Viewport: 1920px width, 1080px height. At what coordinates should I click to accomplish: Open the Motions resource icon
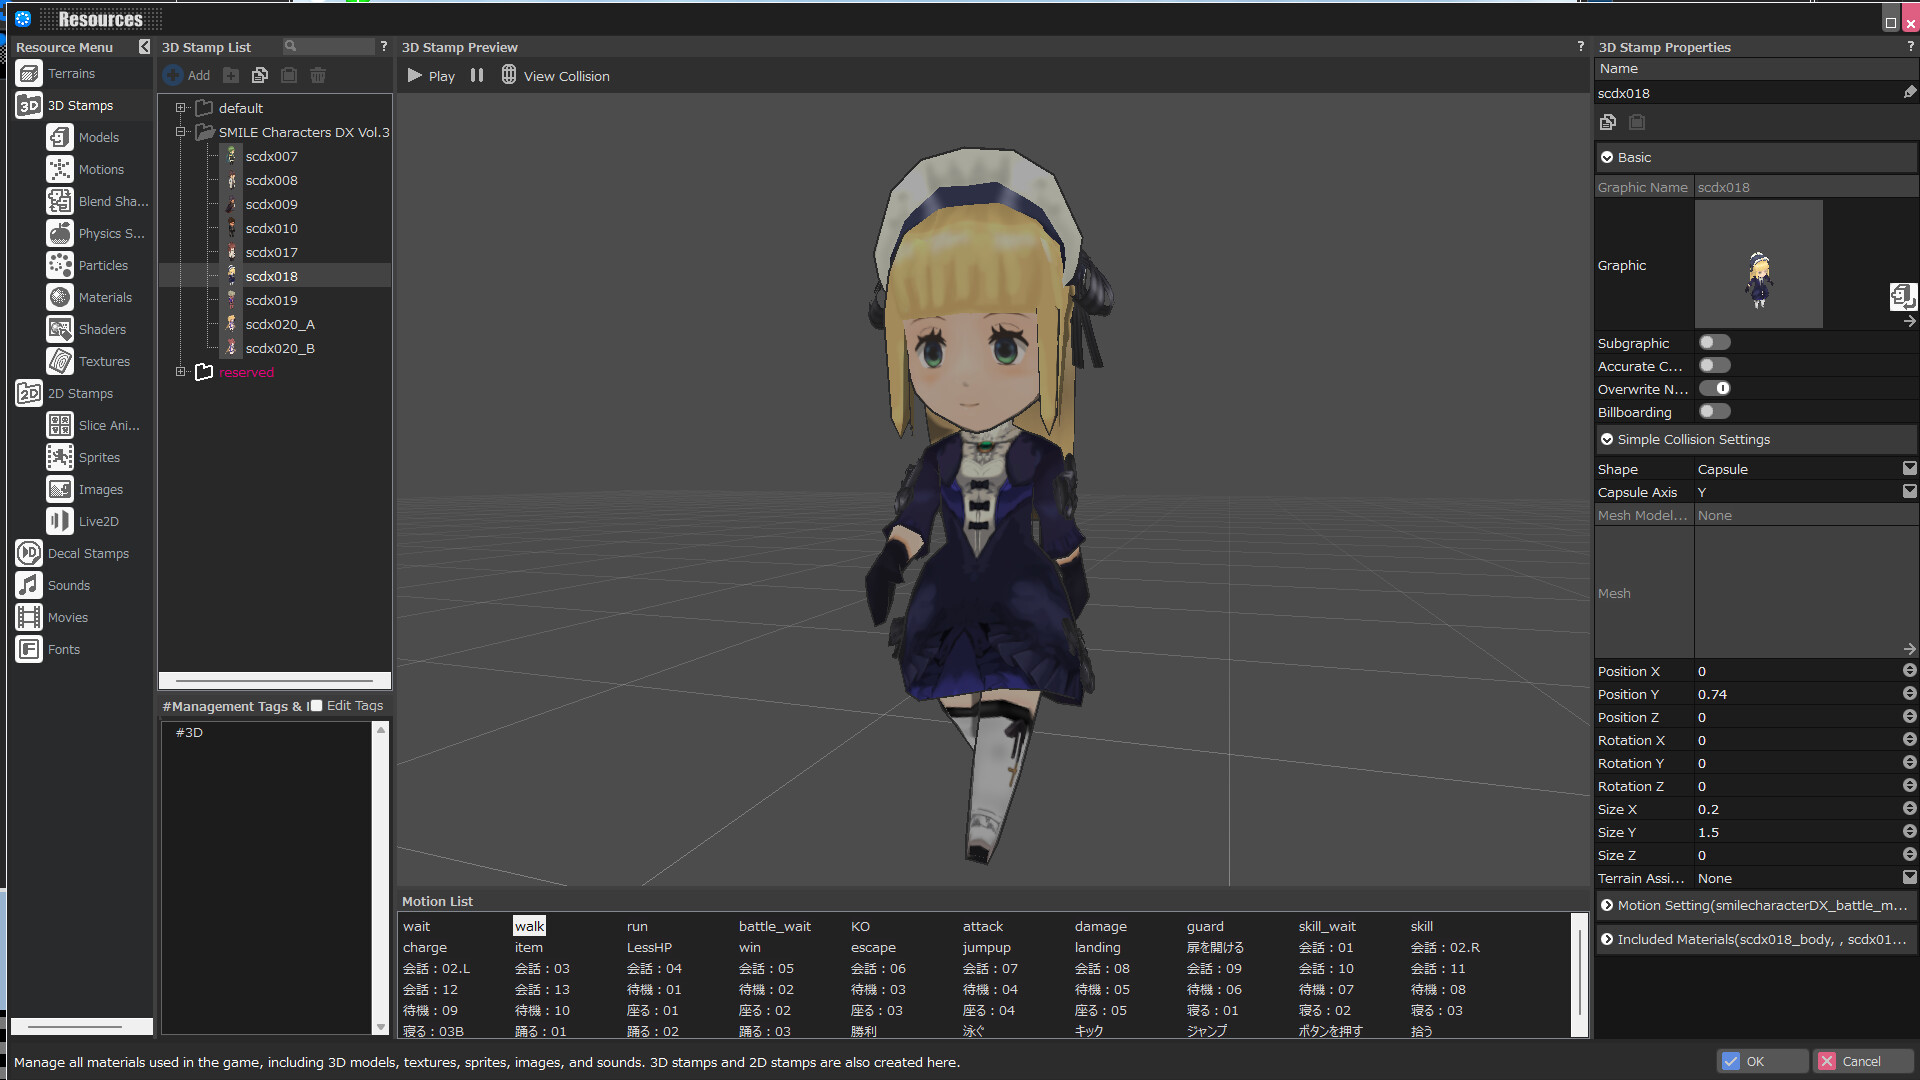60,169
